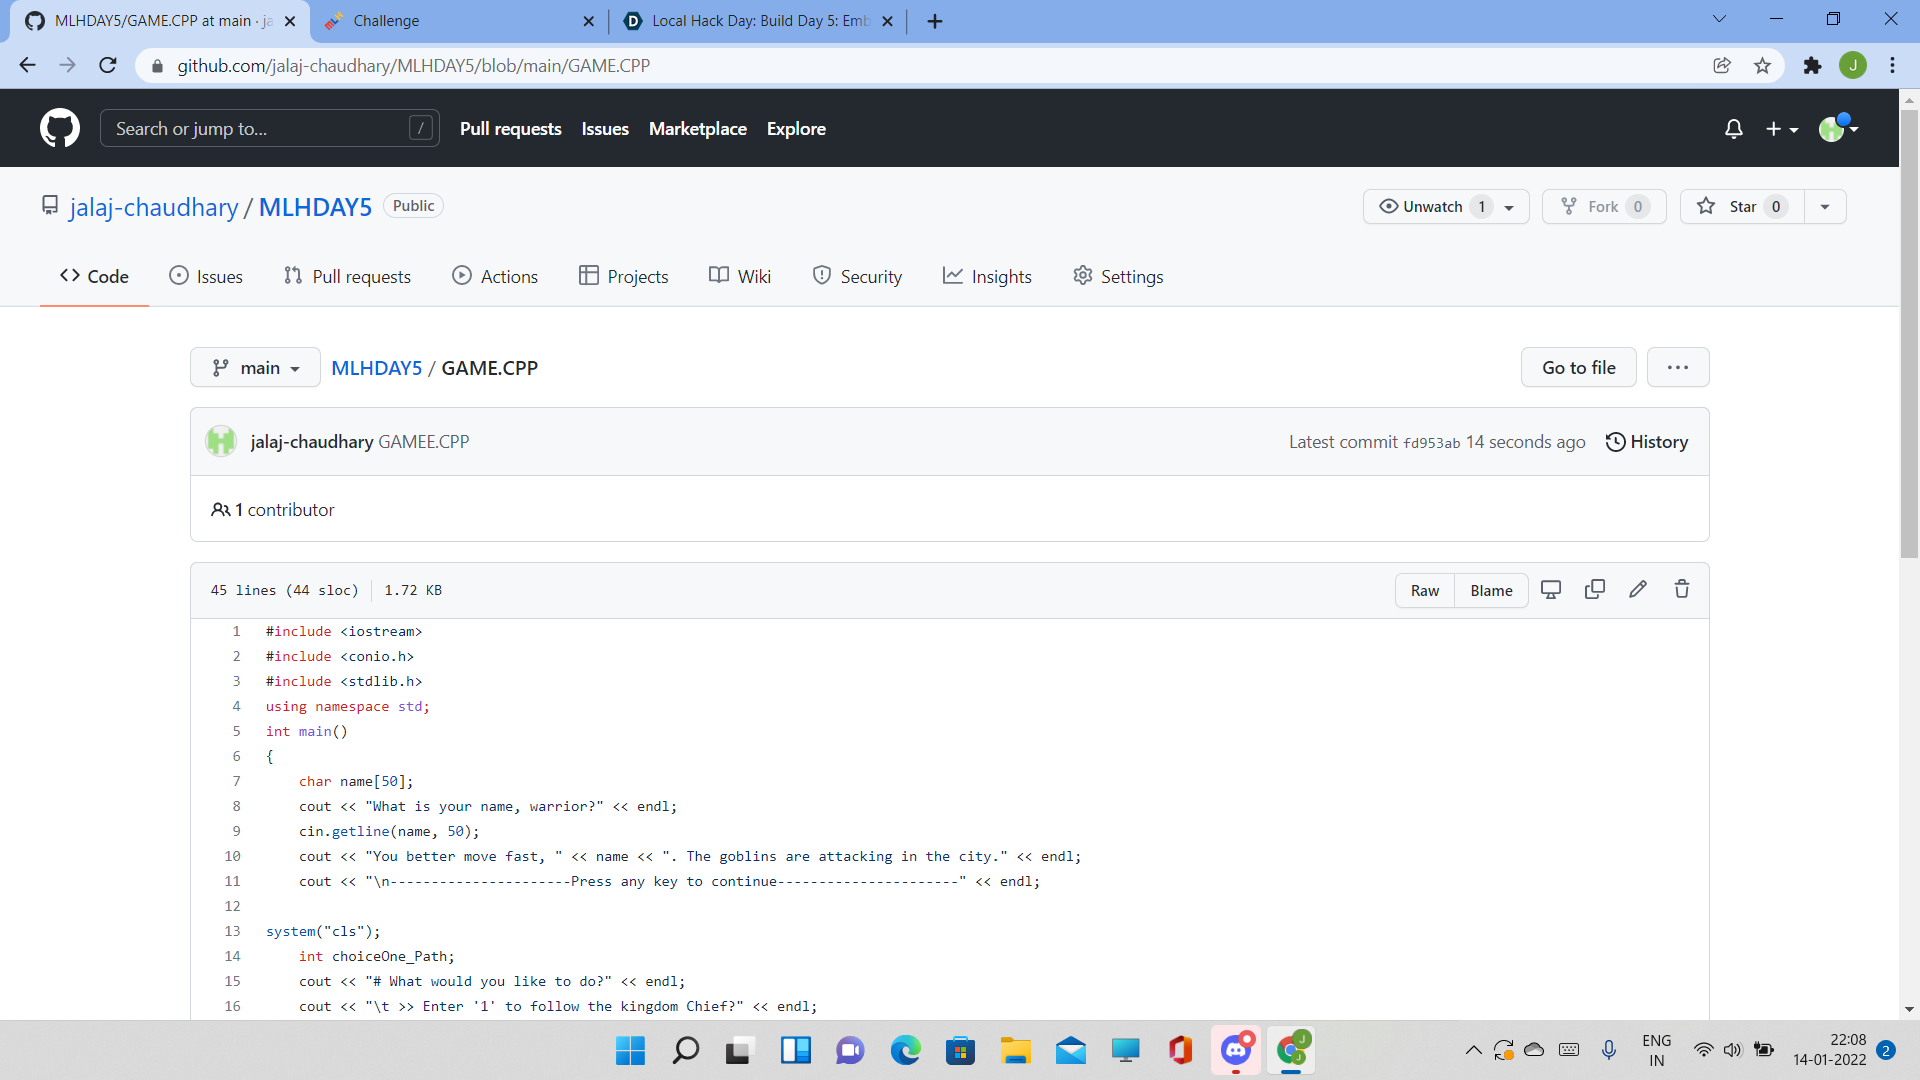Screen dimensions: 1920x1080
Task: Open the plus create new dropdown
Action: [x=1781, y=129]
